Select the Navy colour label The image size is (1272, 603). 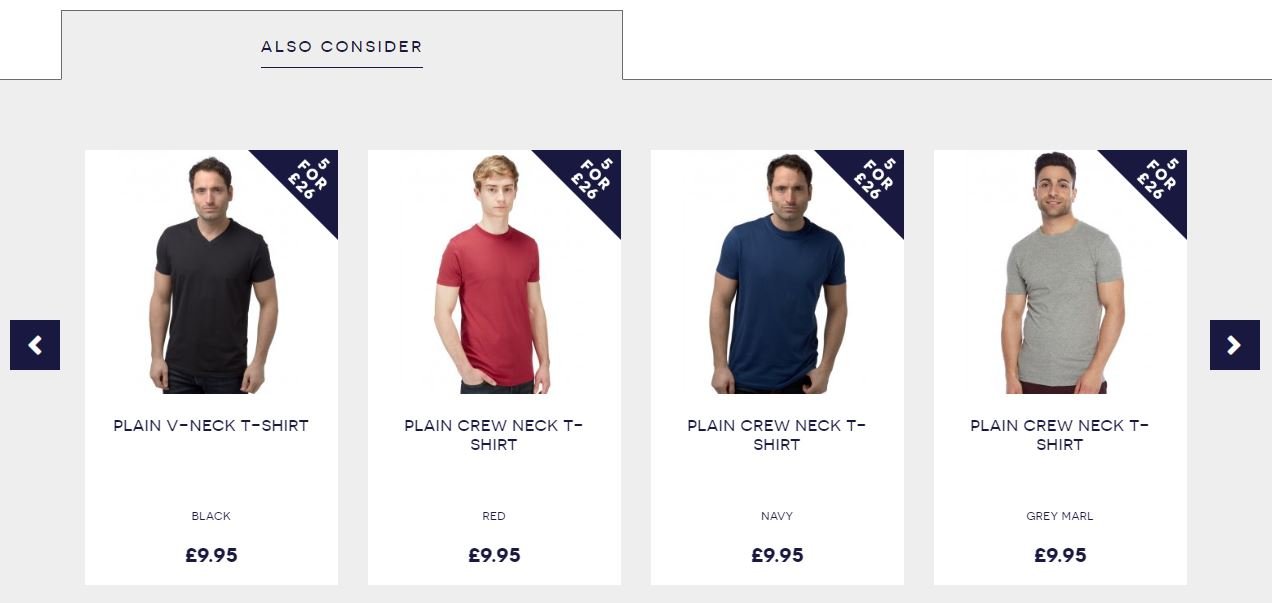tap(777, 516)
